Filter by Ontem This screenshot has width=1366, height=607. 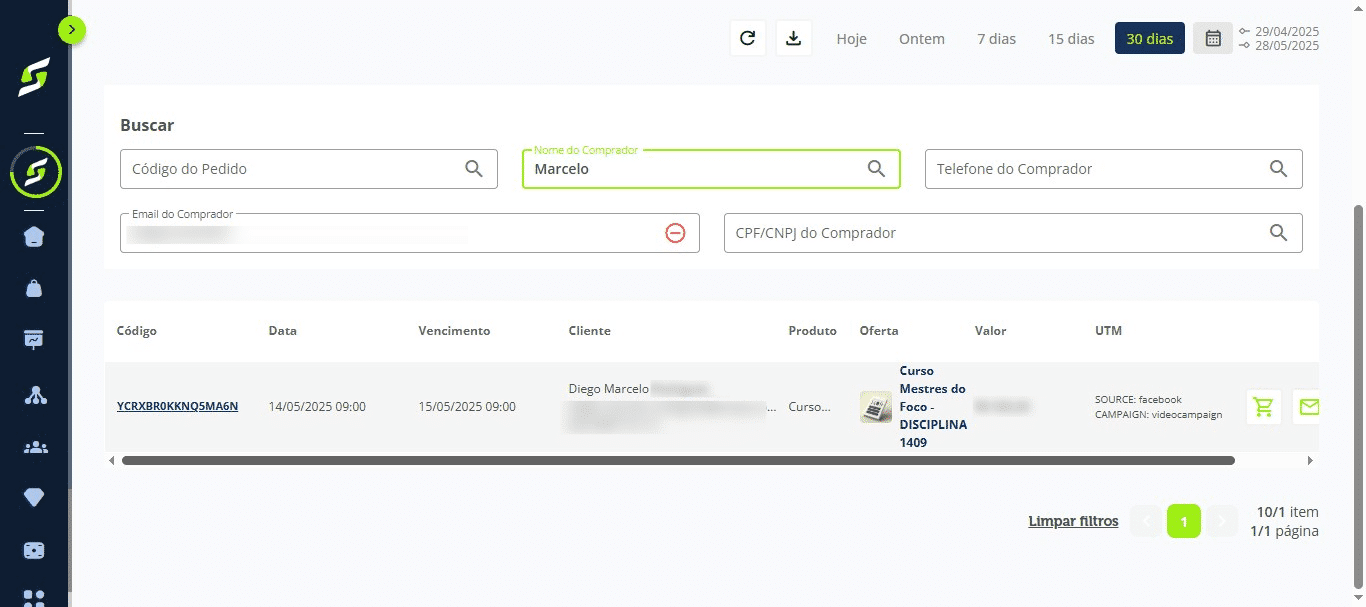922,39
